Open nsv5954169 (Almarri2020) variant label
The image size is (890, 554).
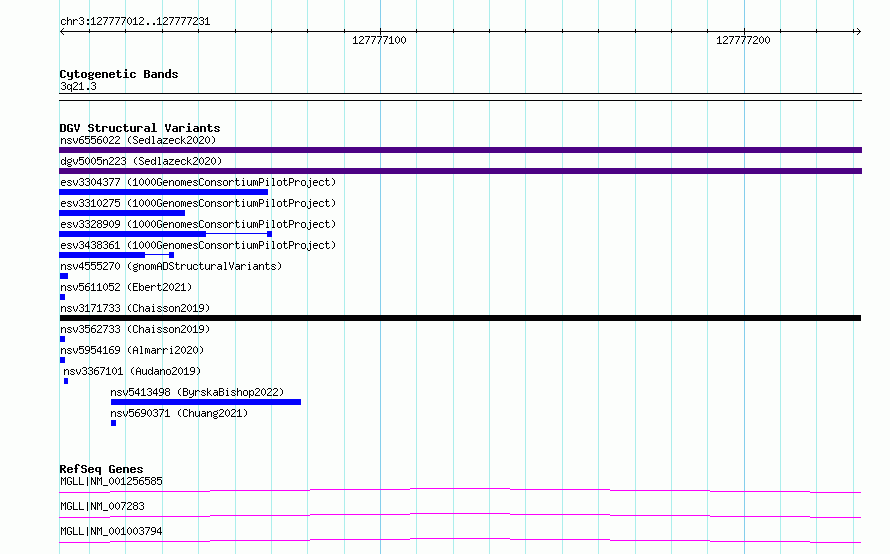coord(132,350)
